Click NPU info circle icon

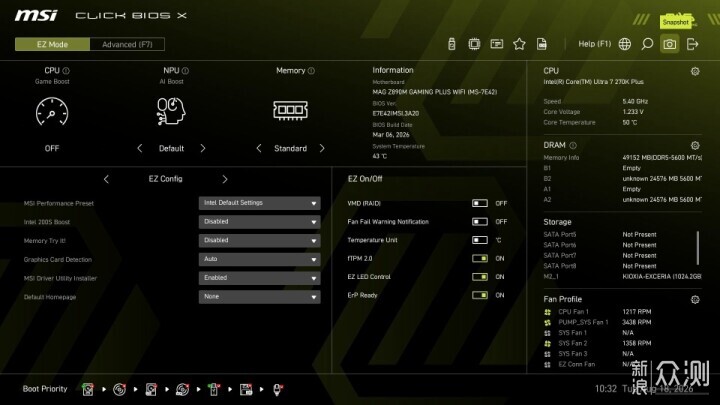click(x=185, y=71)
